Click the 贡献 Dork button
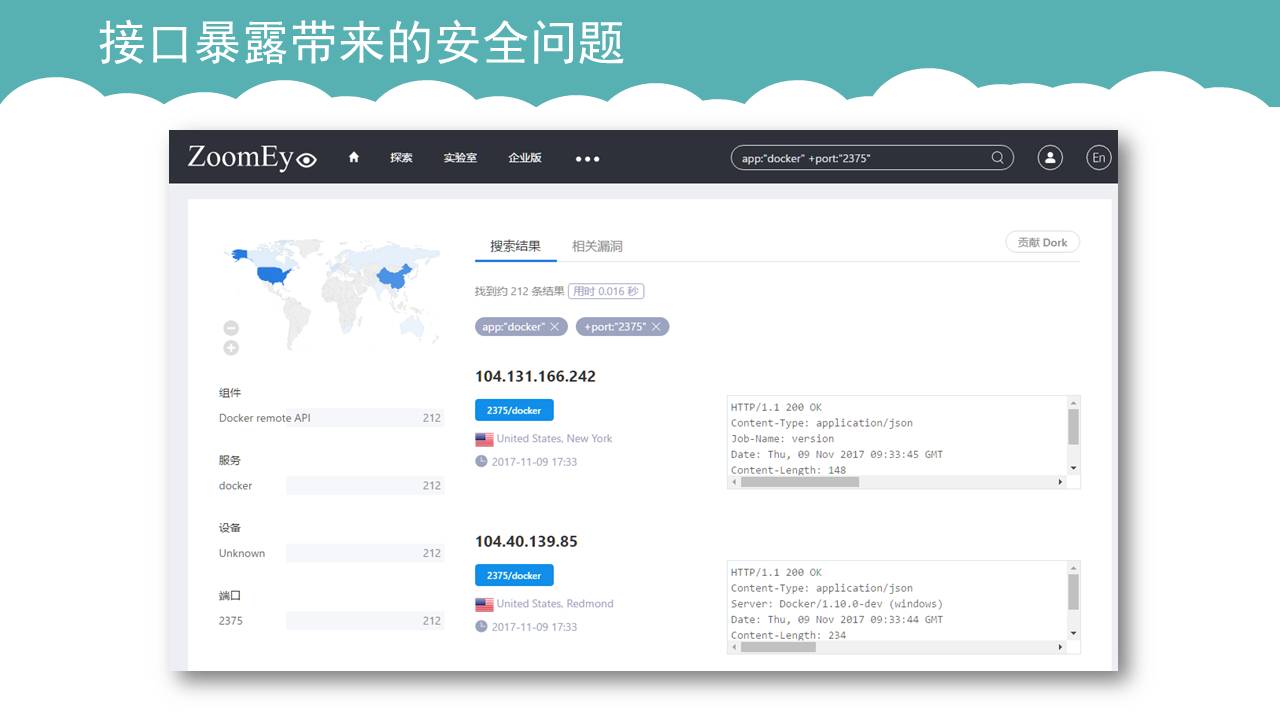Viewport: 1280px width, 720px height. point(1043,242)
